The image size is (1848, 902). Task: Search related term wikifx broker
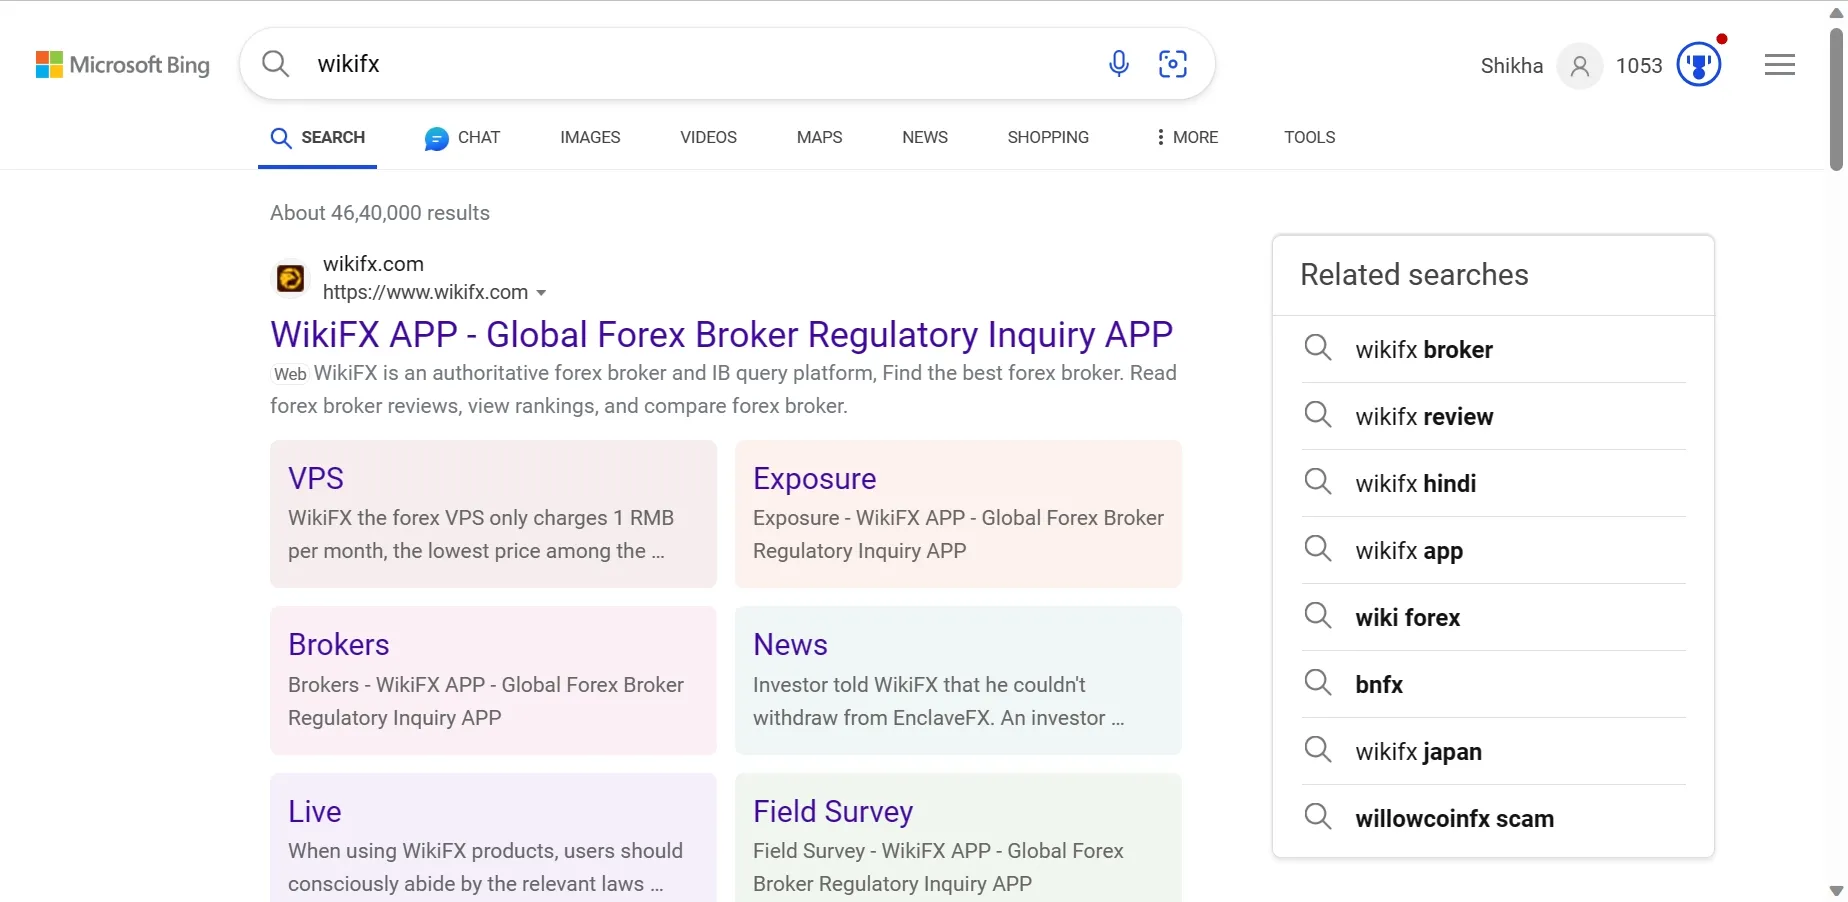click(1424, 349)
